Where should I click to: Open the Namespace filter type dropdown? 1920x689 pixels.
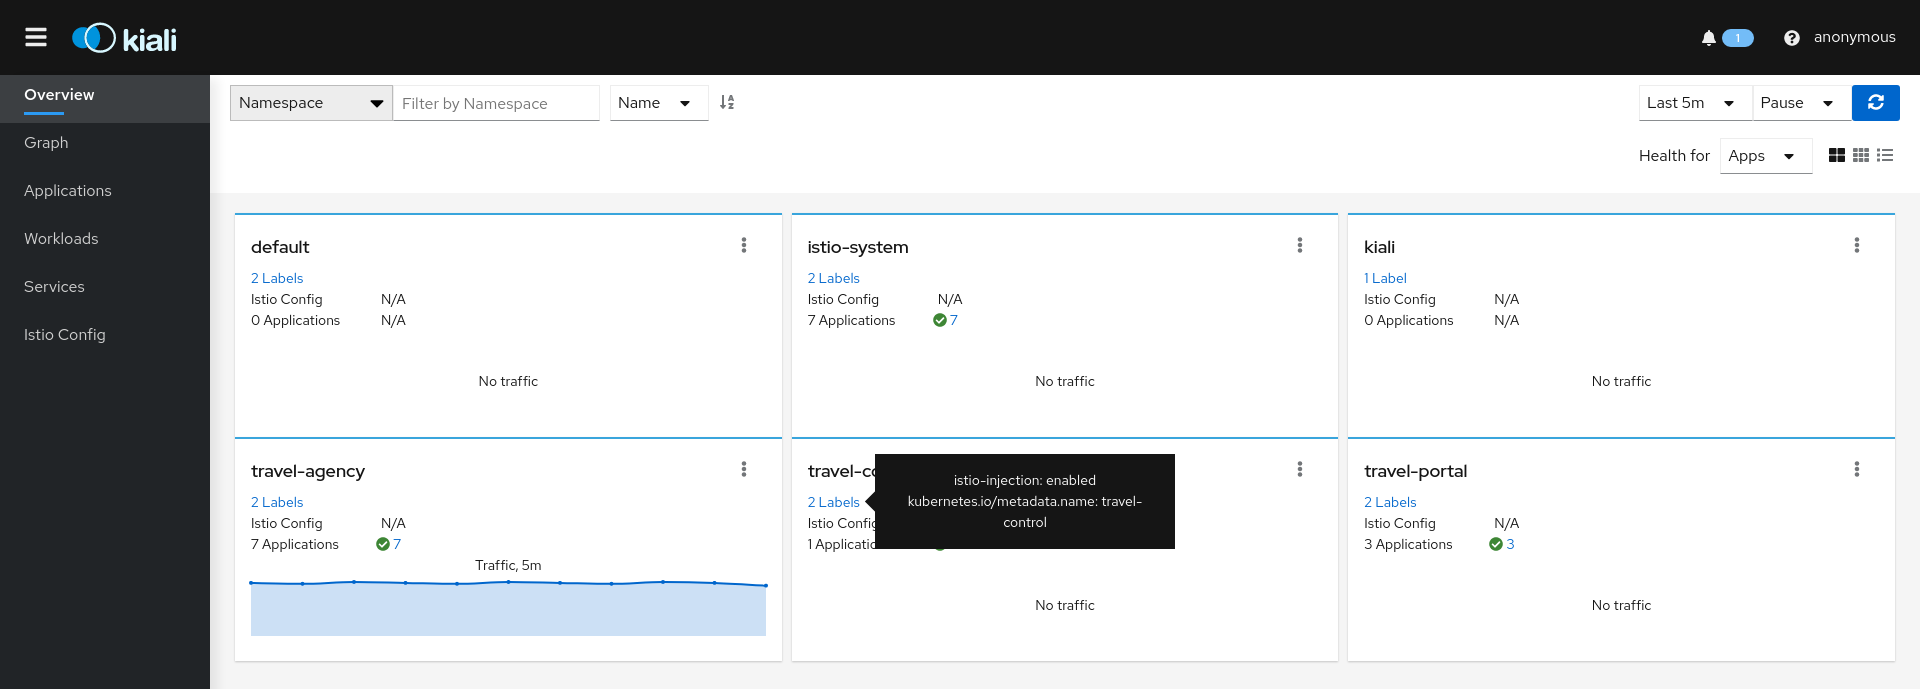311,102
